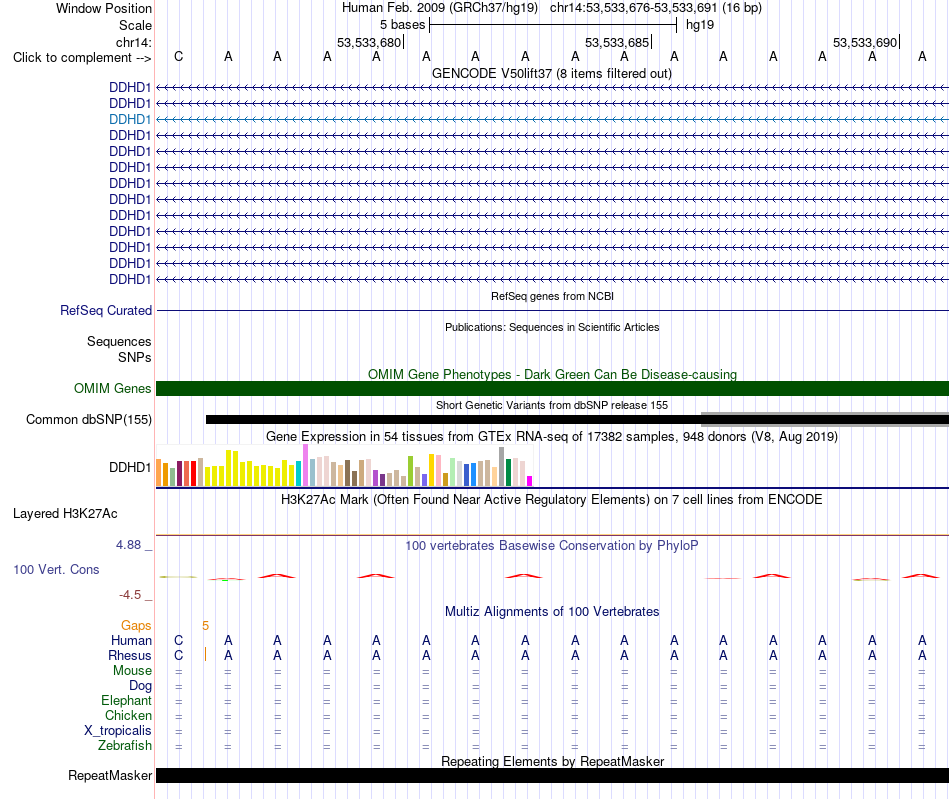This screenshot has height=799, width=950.
Task: Select the gray dbSNP variant bar
Action: click(x=825, y=419)
